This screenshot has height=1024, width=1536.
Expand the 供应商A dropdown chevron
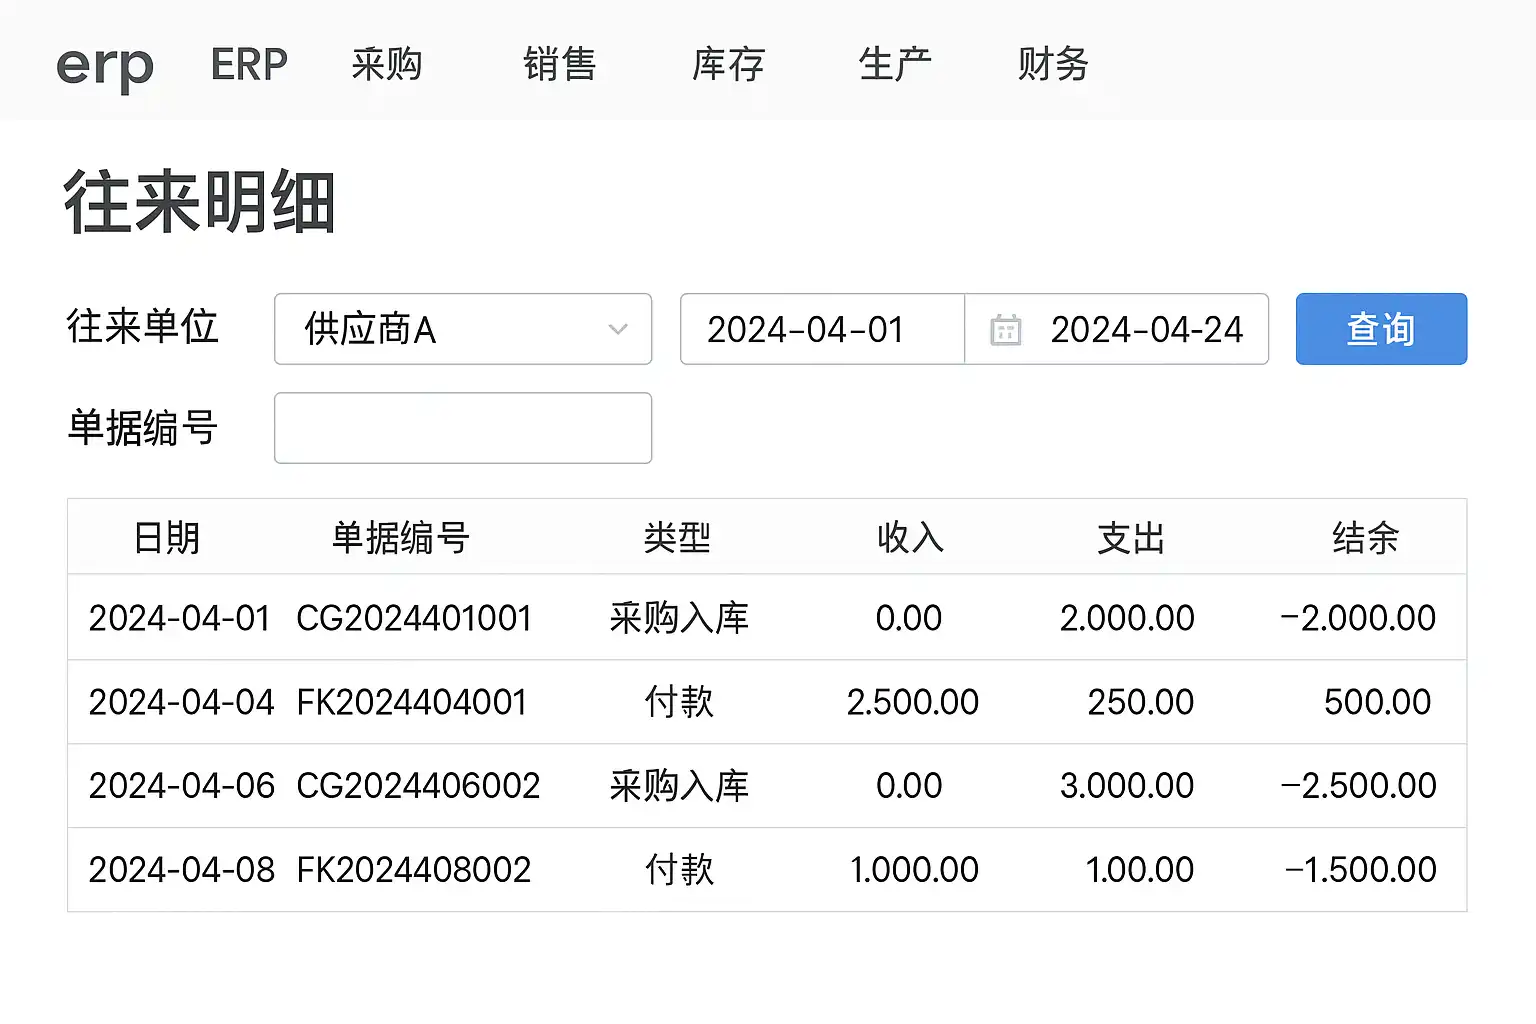(x=618, y=329)
